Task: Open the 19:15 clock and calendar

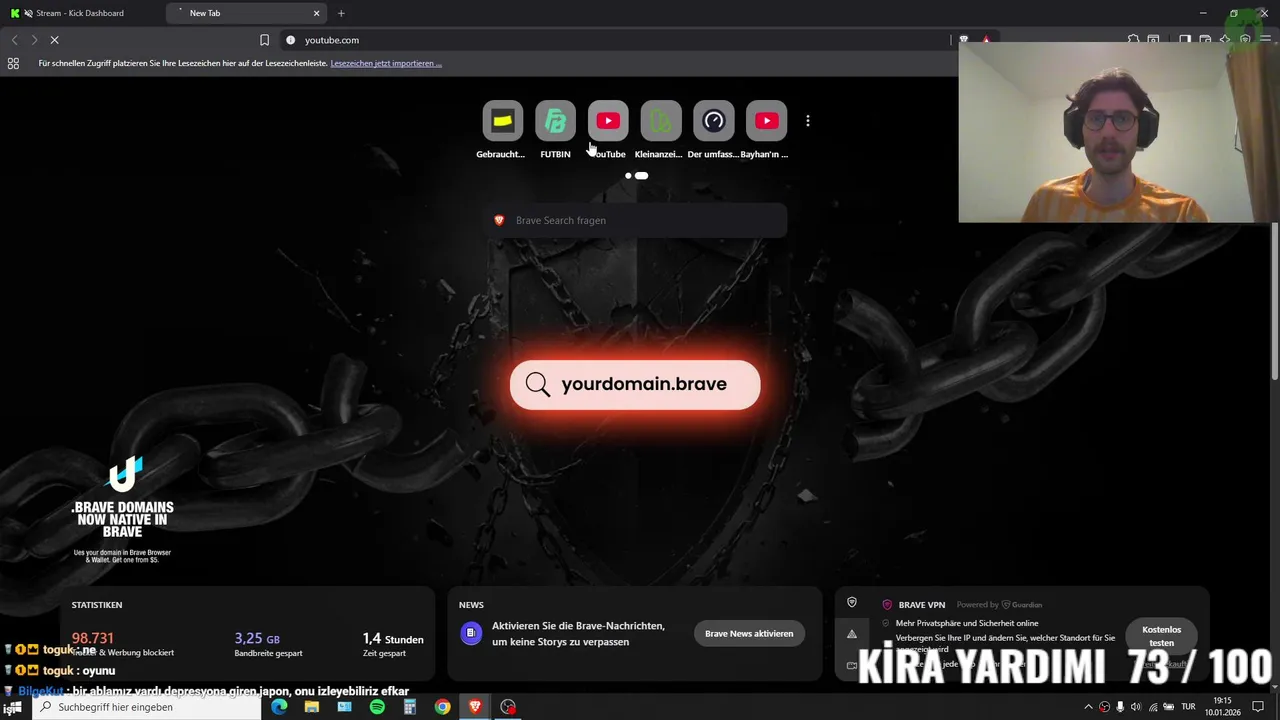Action: click(1222, 707)
